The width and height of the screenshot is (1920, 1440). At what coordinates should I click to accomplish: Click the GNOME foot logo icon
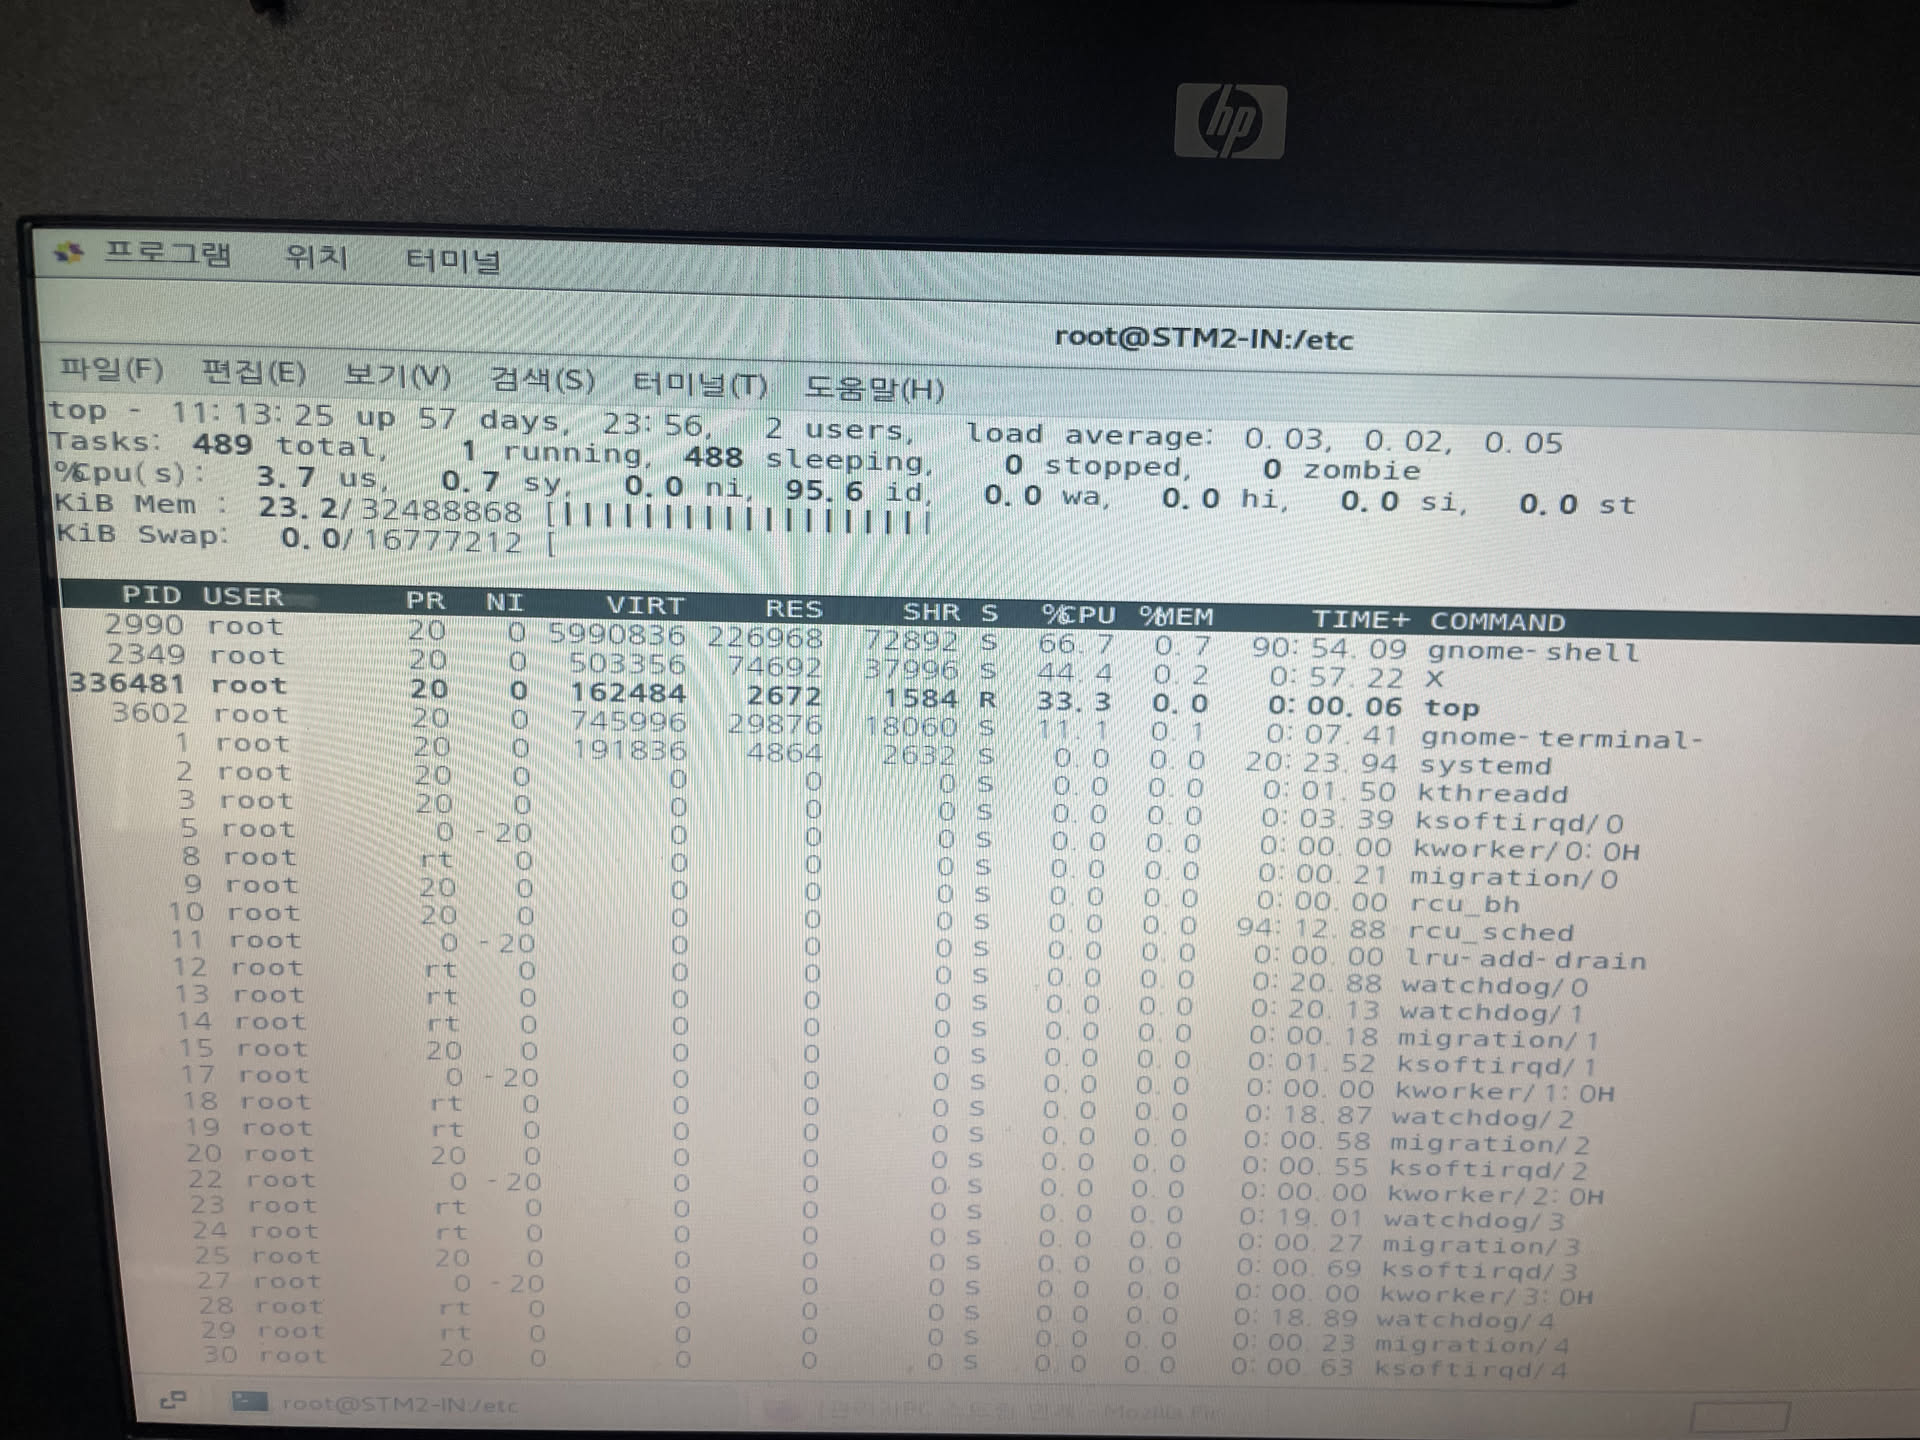coord(69,252)
